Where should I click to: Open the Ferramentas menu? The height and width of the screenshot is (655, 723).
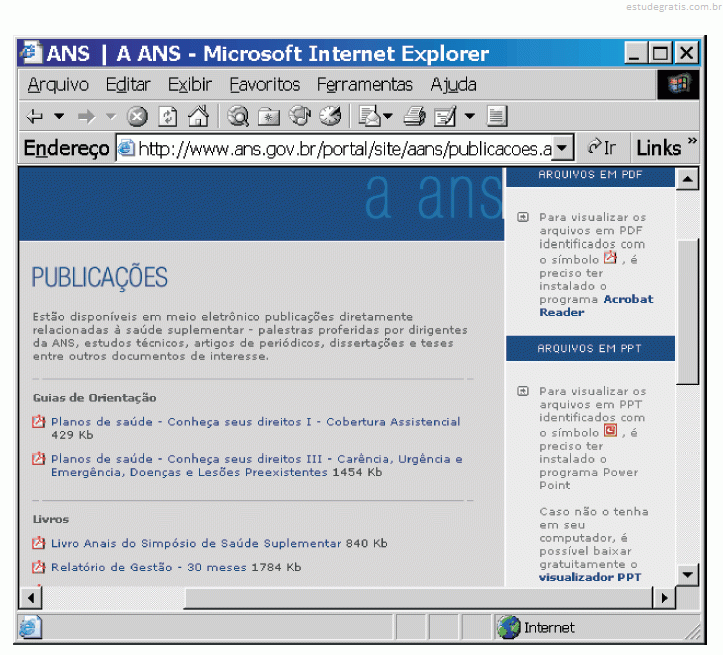point(365,85)
